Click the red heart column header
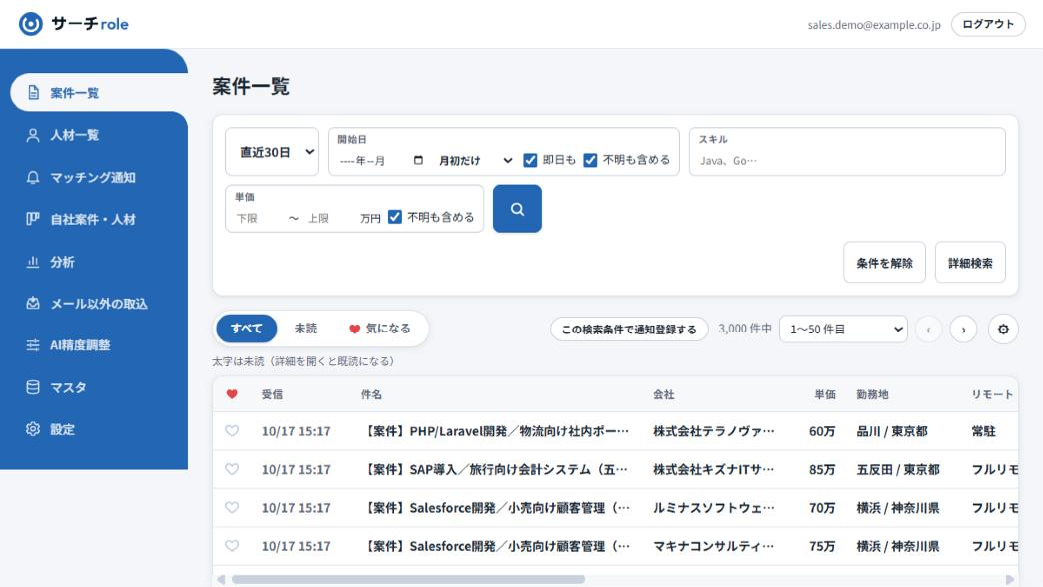 click(231, 394)
